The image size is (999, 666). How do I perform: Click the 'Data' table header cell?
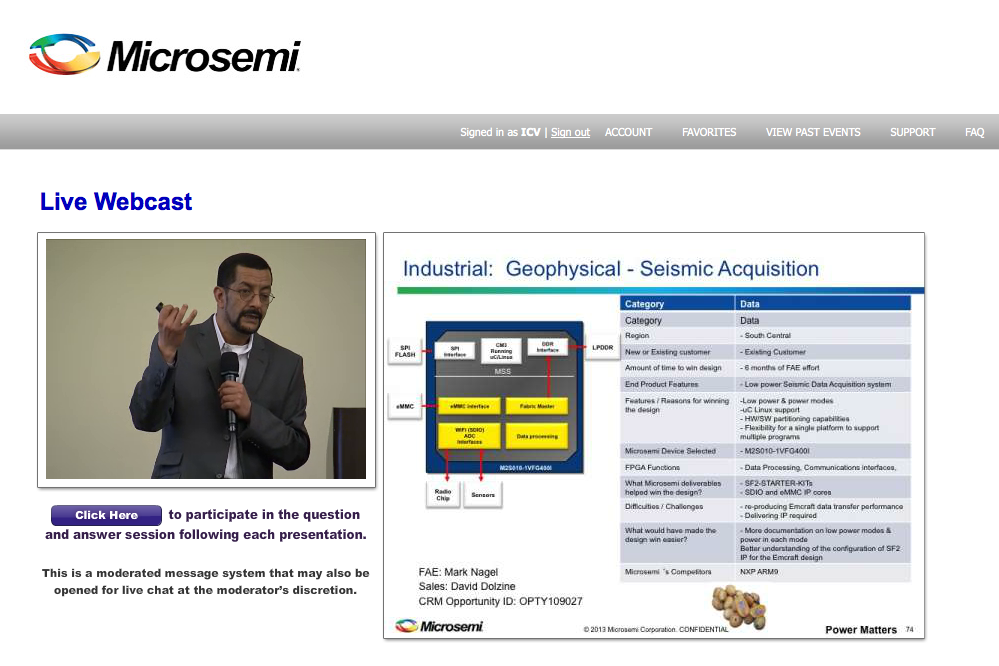point(823,303)
